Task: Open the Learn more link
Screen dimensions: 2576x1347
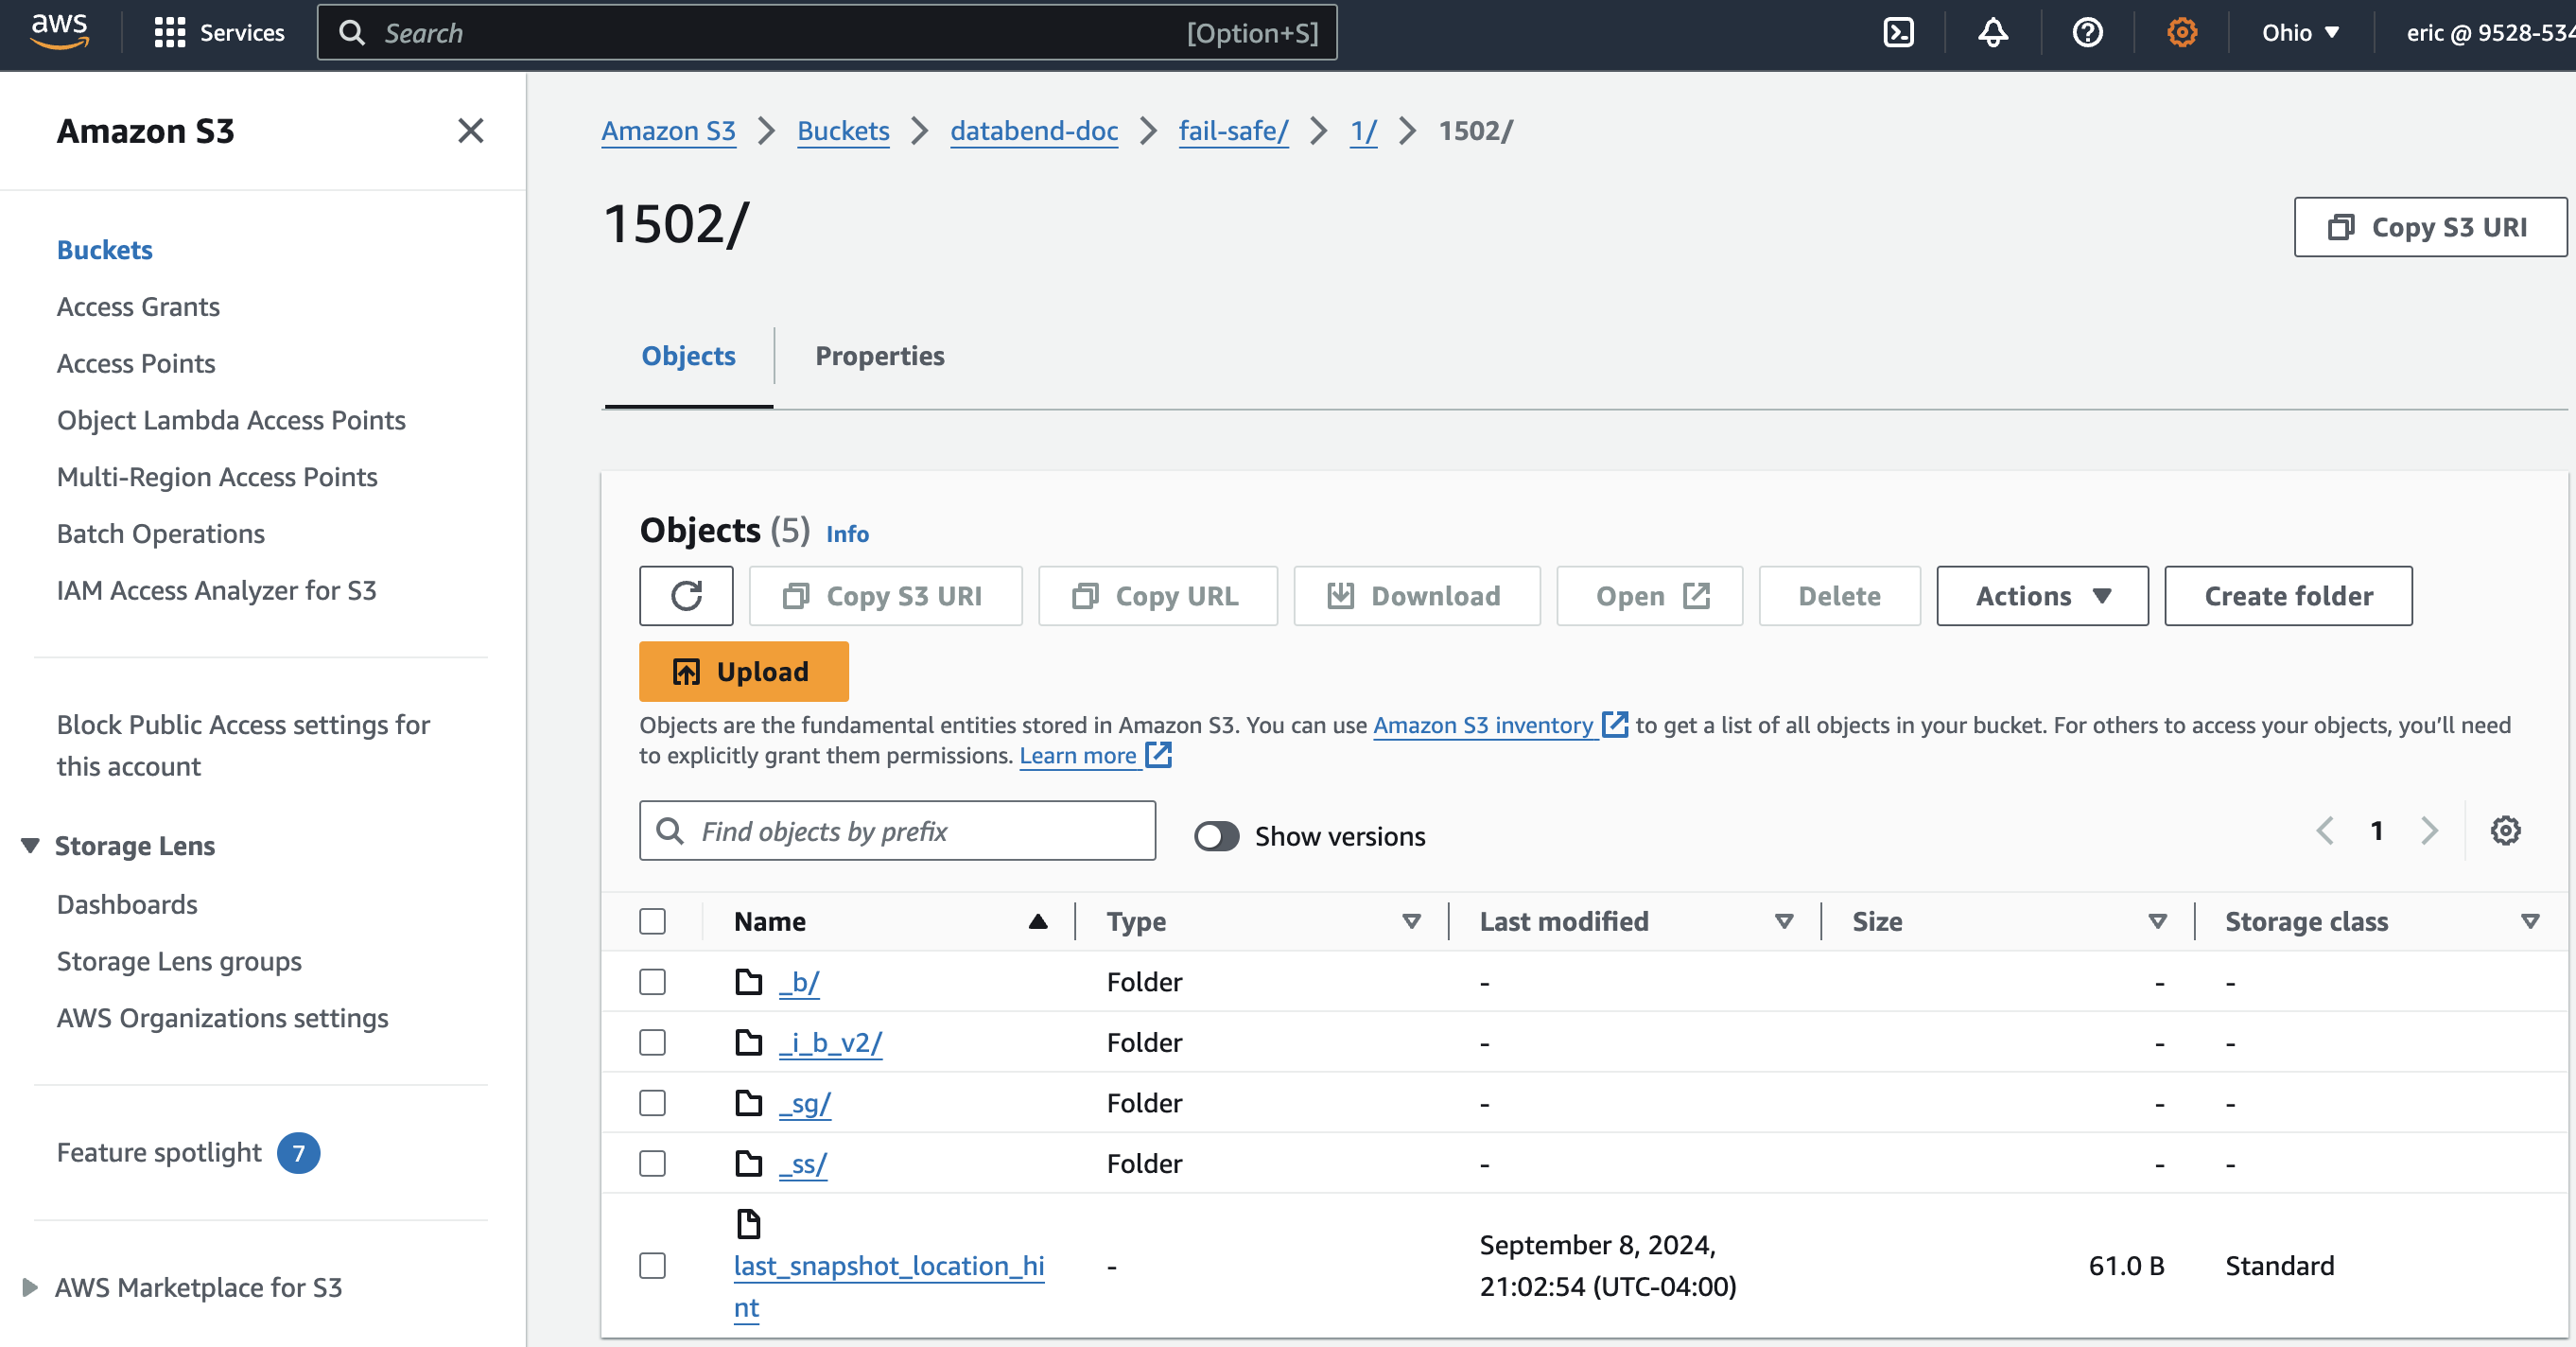Action: (x=1078, y=755)
